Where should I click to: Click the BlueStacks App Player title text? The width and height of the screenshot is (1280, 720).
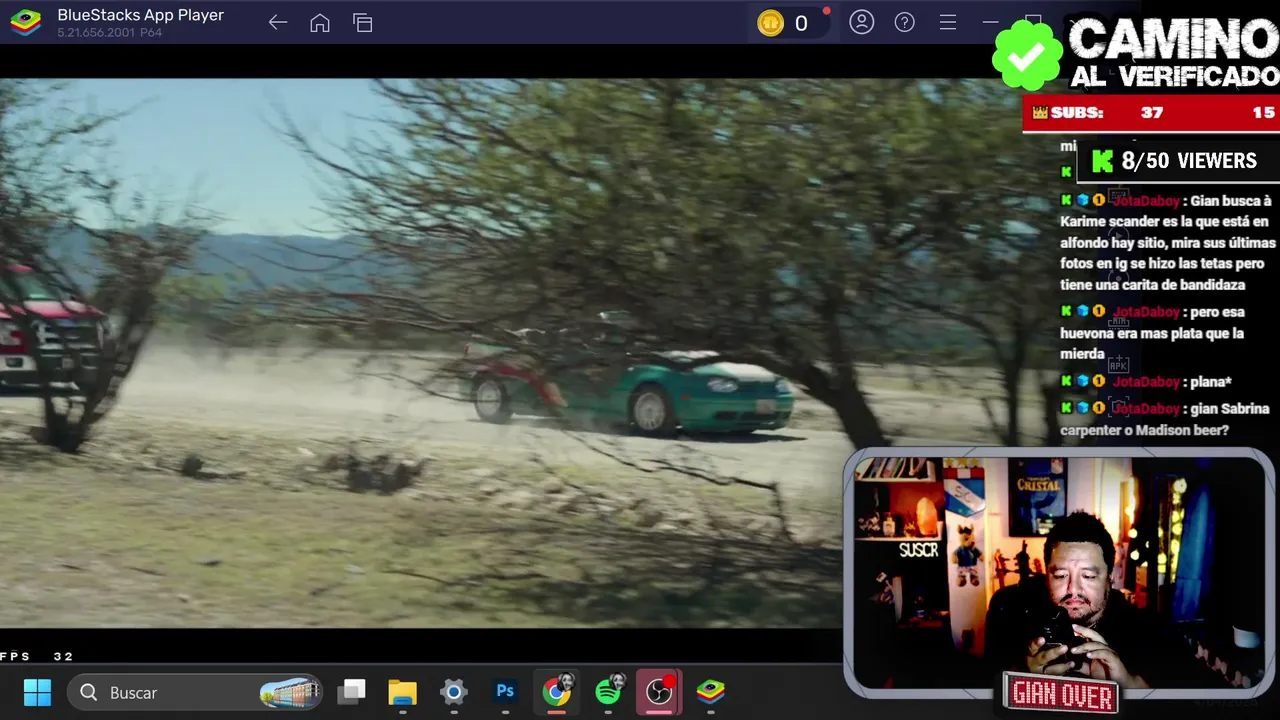(x=140, y=15)
